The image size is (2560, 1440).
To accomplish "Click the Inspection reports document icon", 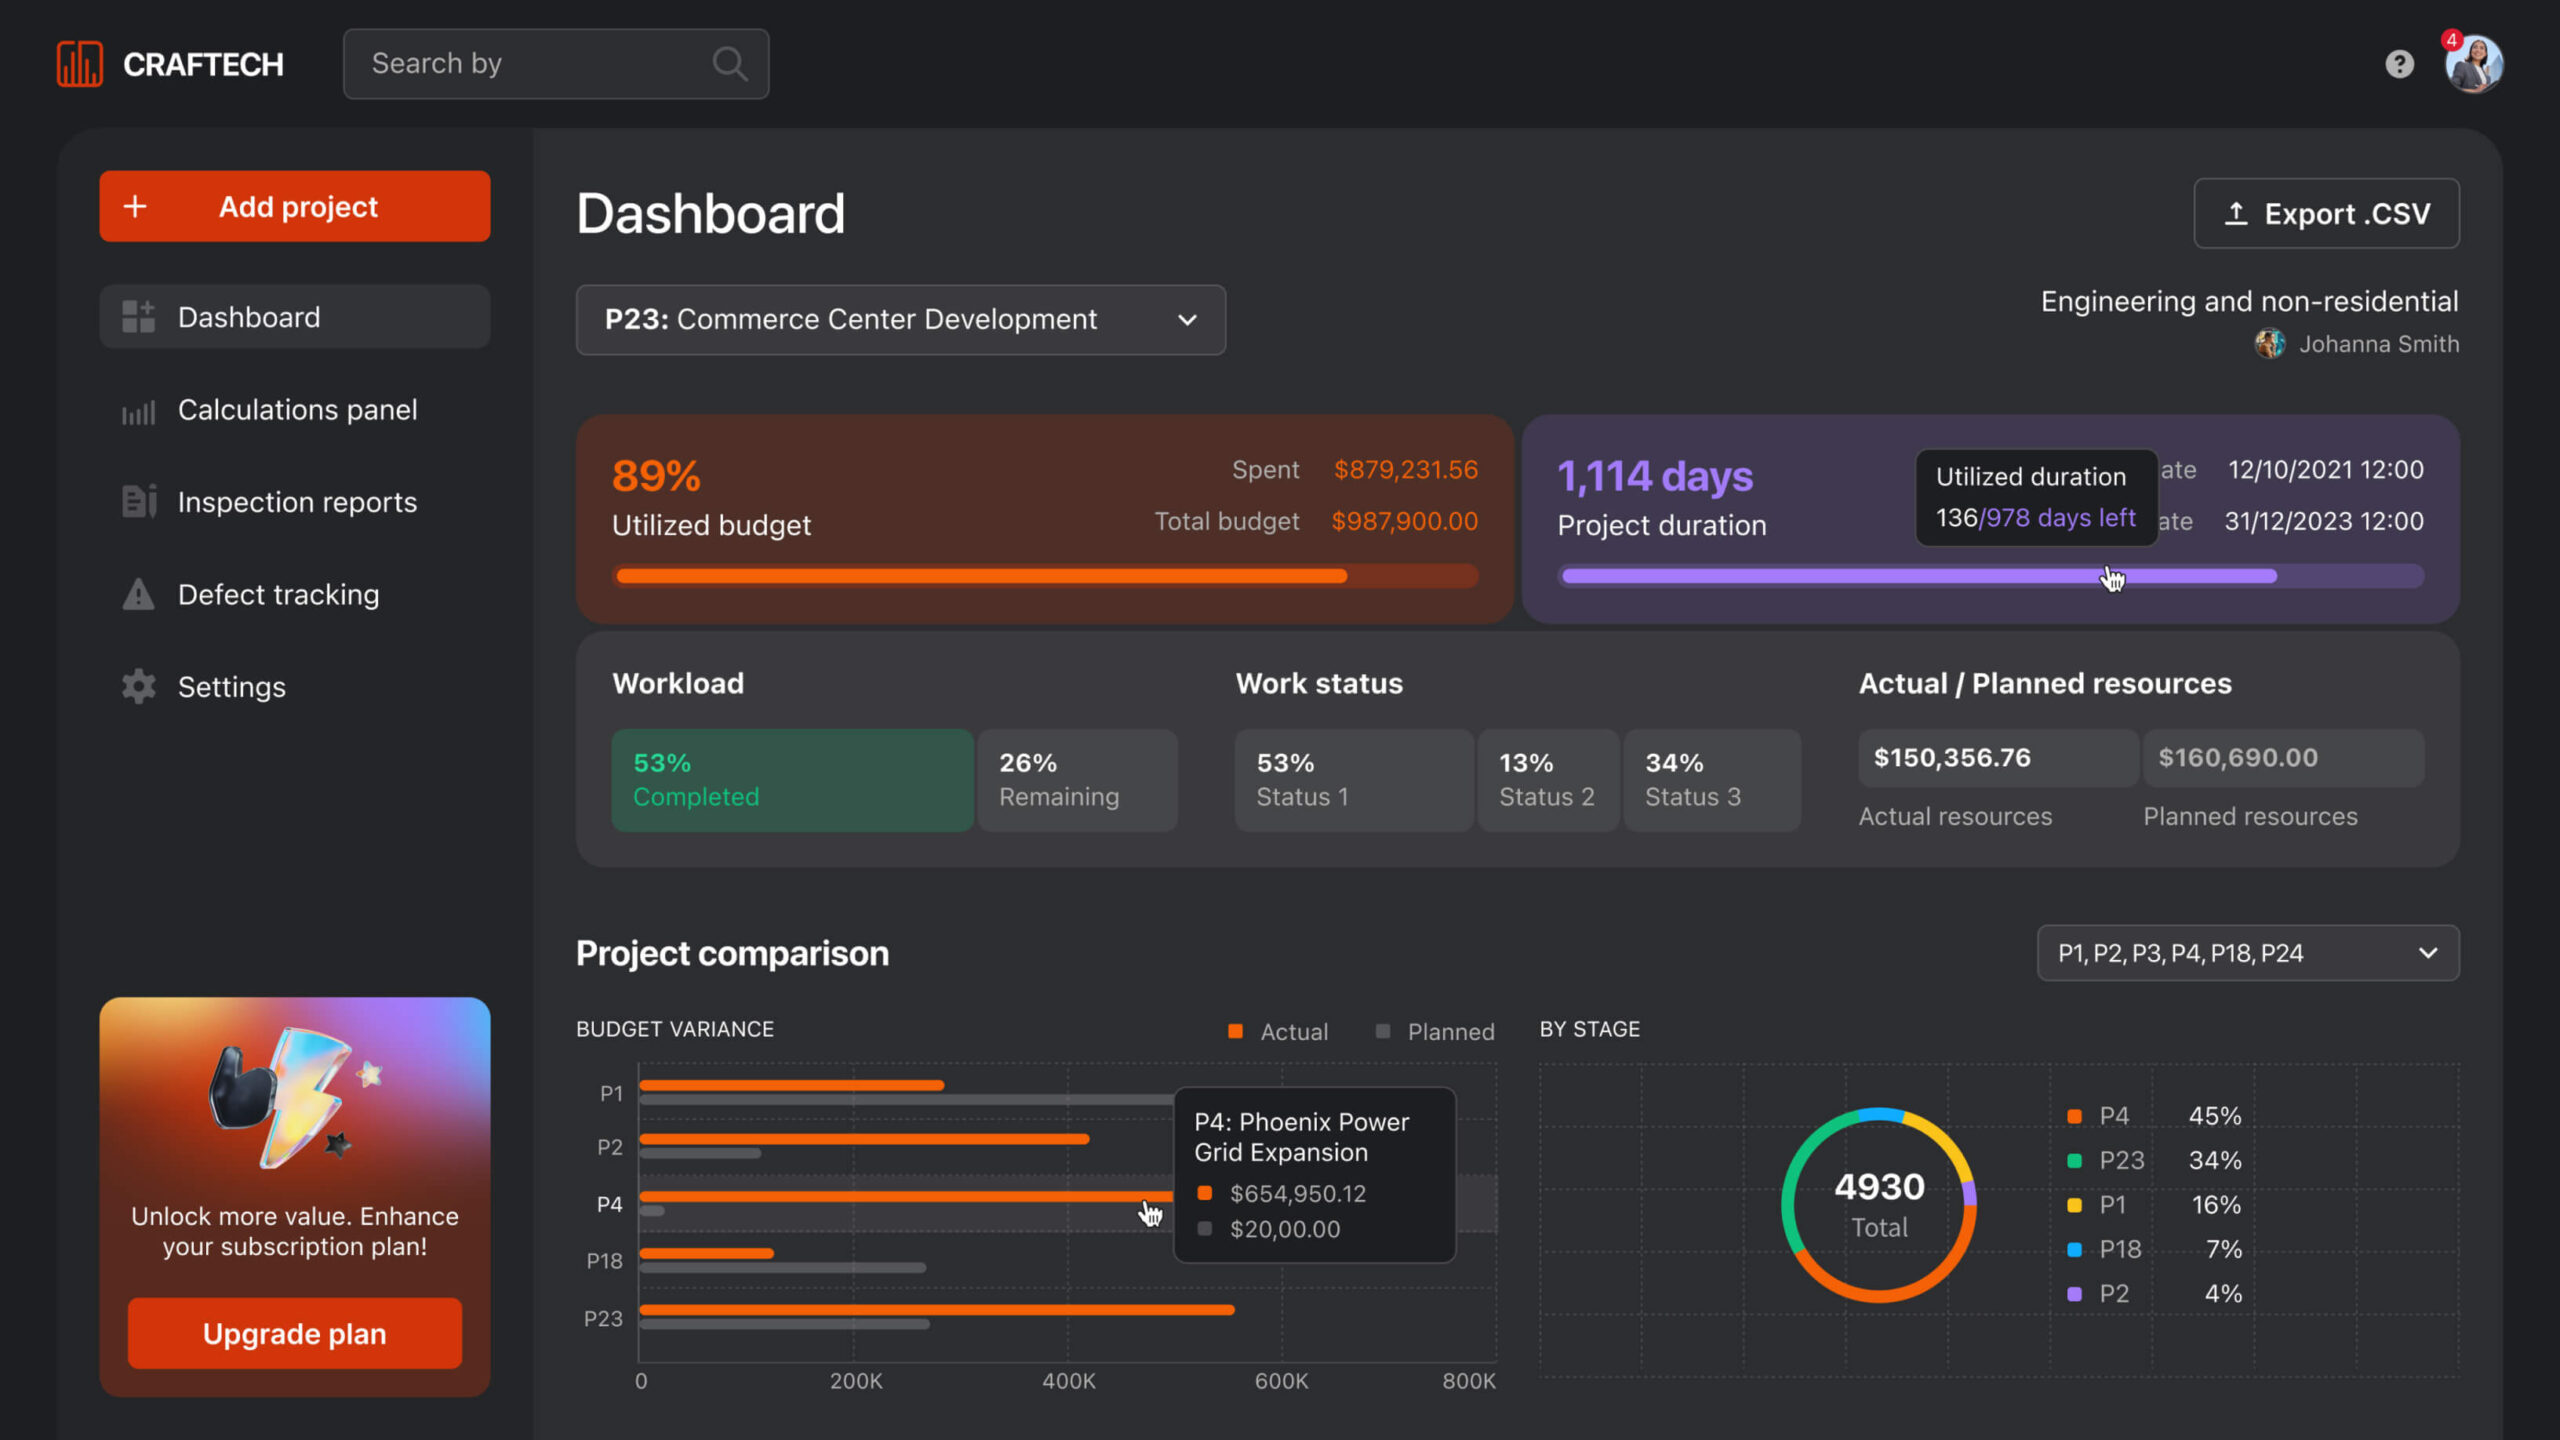I will pyautogui.click(x=138, y=502).
